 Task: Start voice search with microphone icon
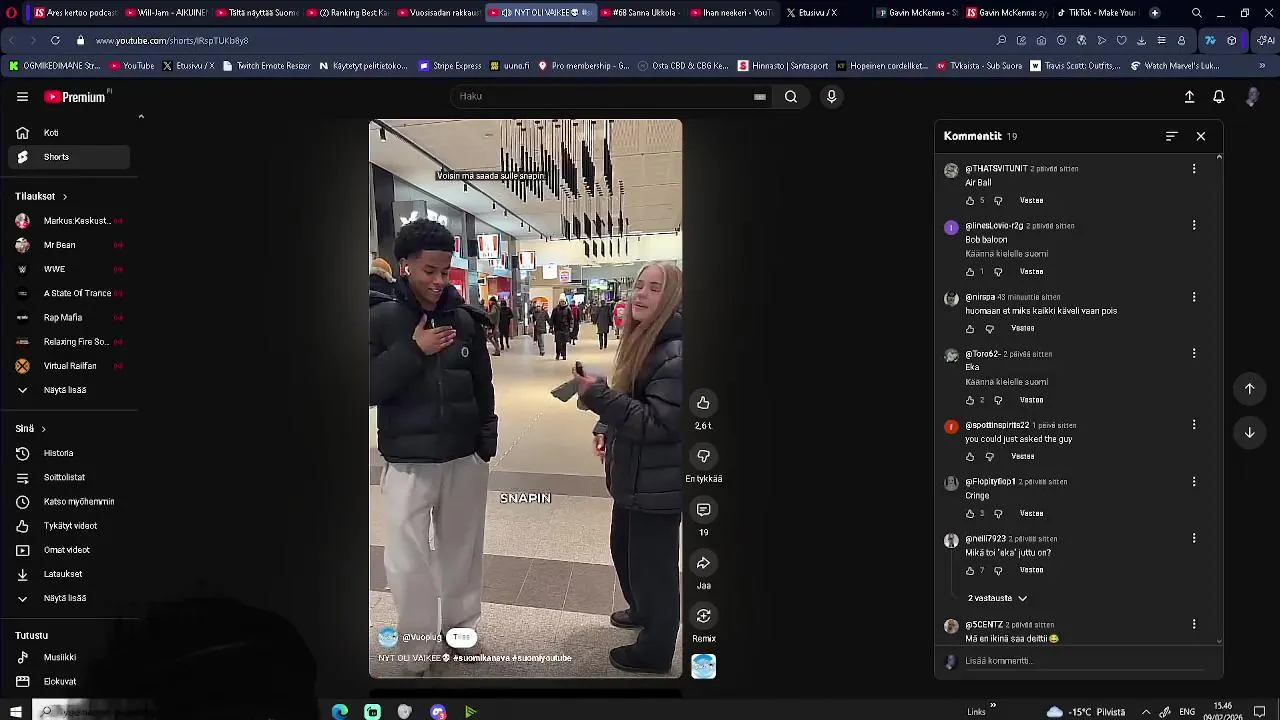point(831,97)
